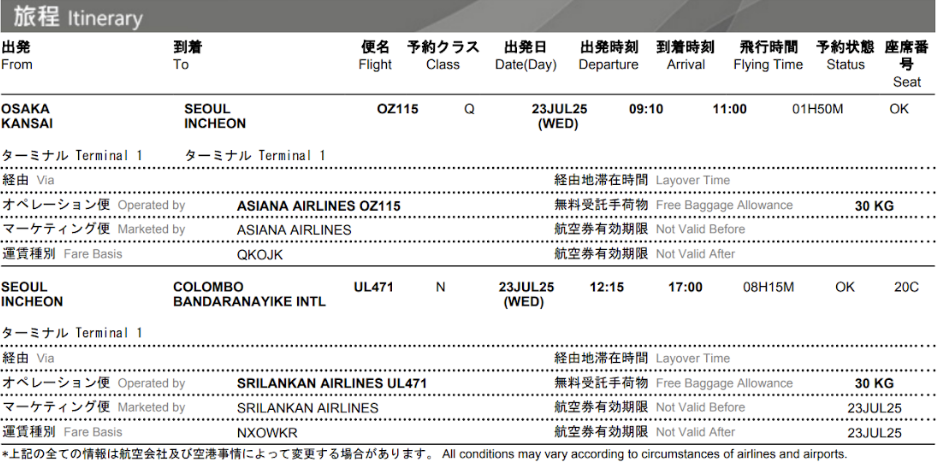Select booking class N
This screenshot has height=466, width=946.
coord(440,287)
